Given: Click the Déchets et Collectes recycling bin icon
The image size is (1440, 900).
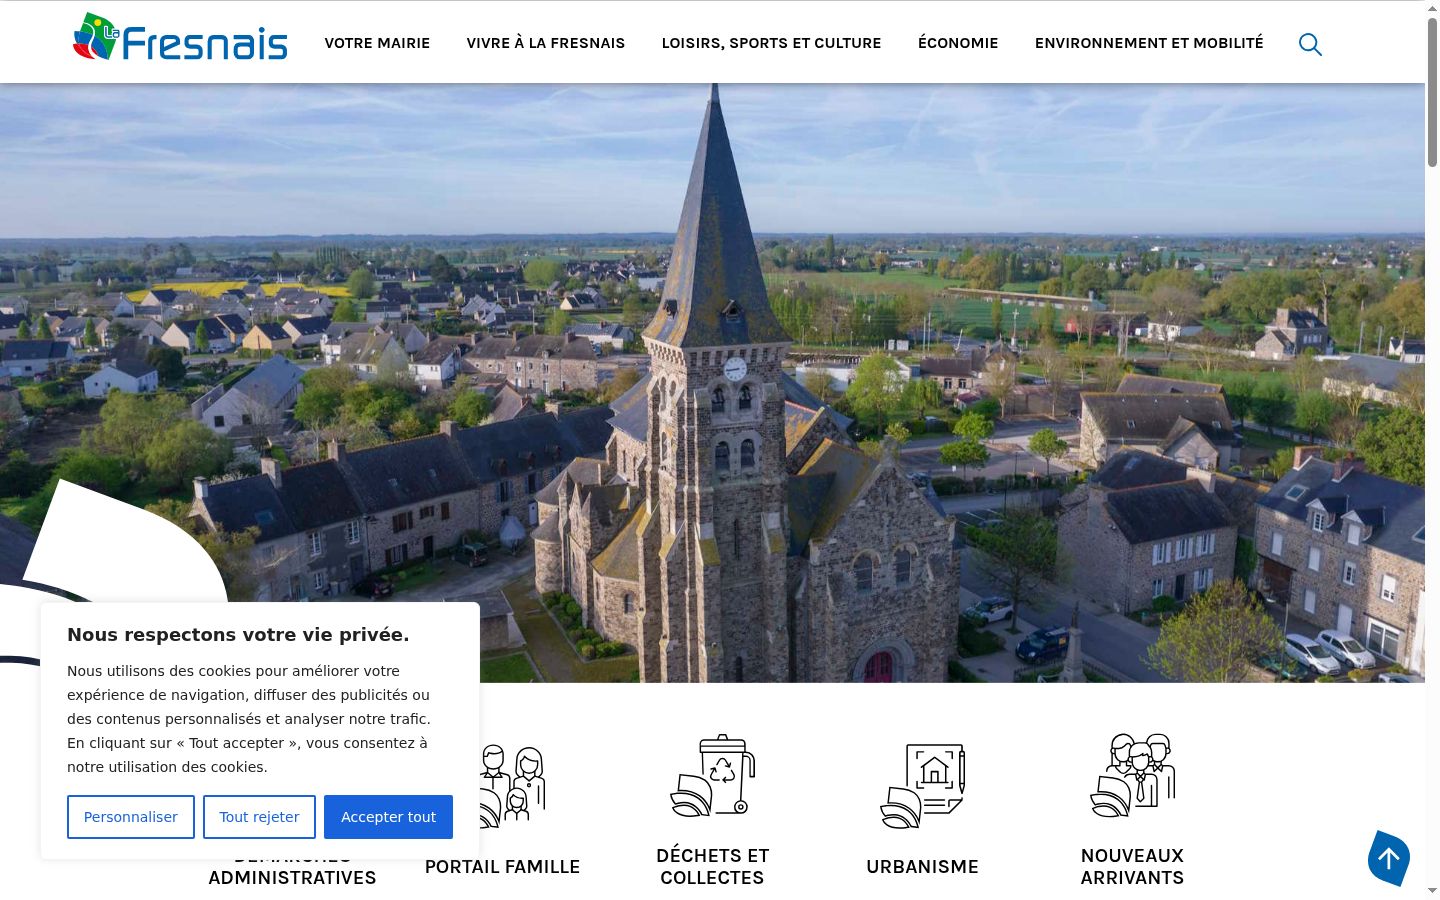Looking at the screenshot, I should point(712,776).
